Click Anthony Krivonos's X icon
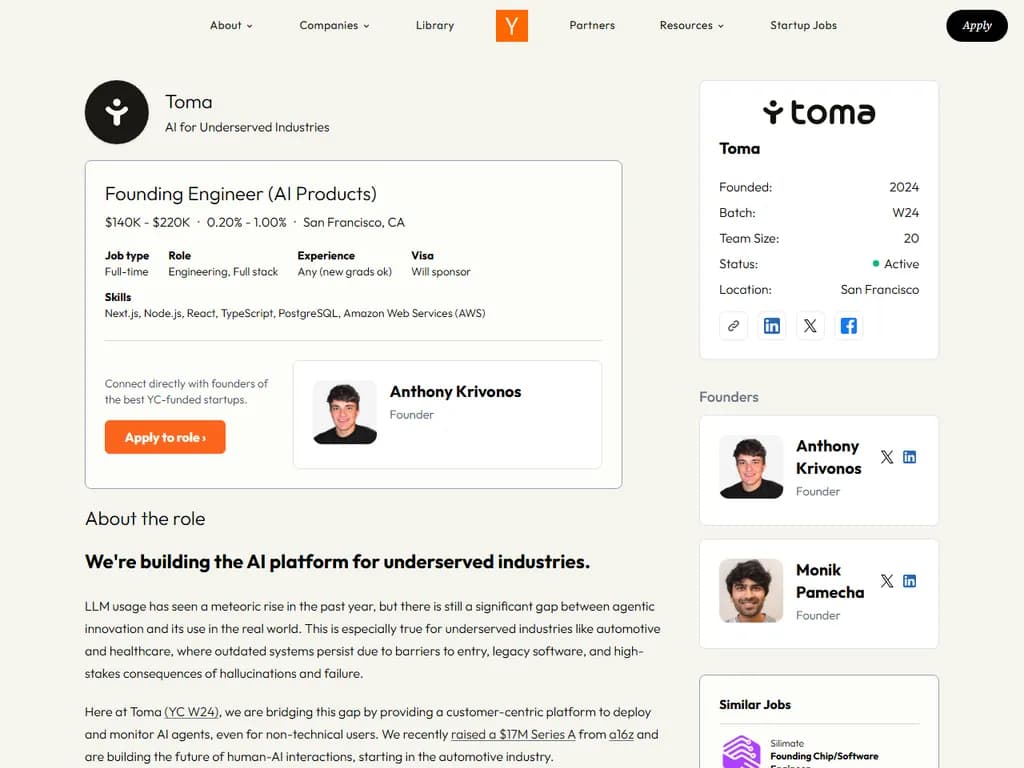 coord(886,456)
